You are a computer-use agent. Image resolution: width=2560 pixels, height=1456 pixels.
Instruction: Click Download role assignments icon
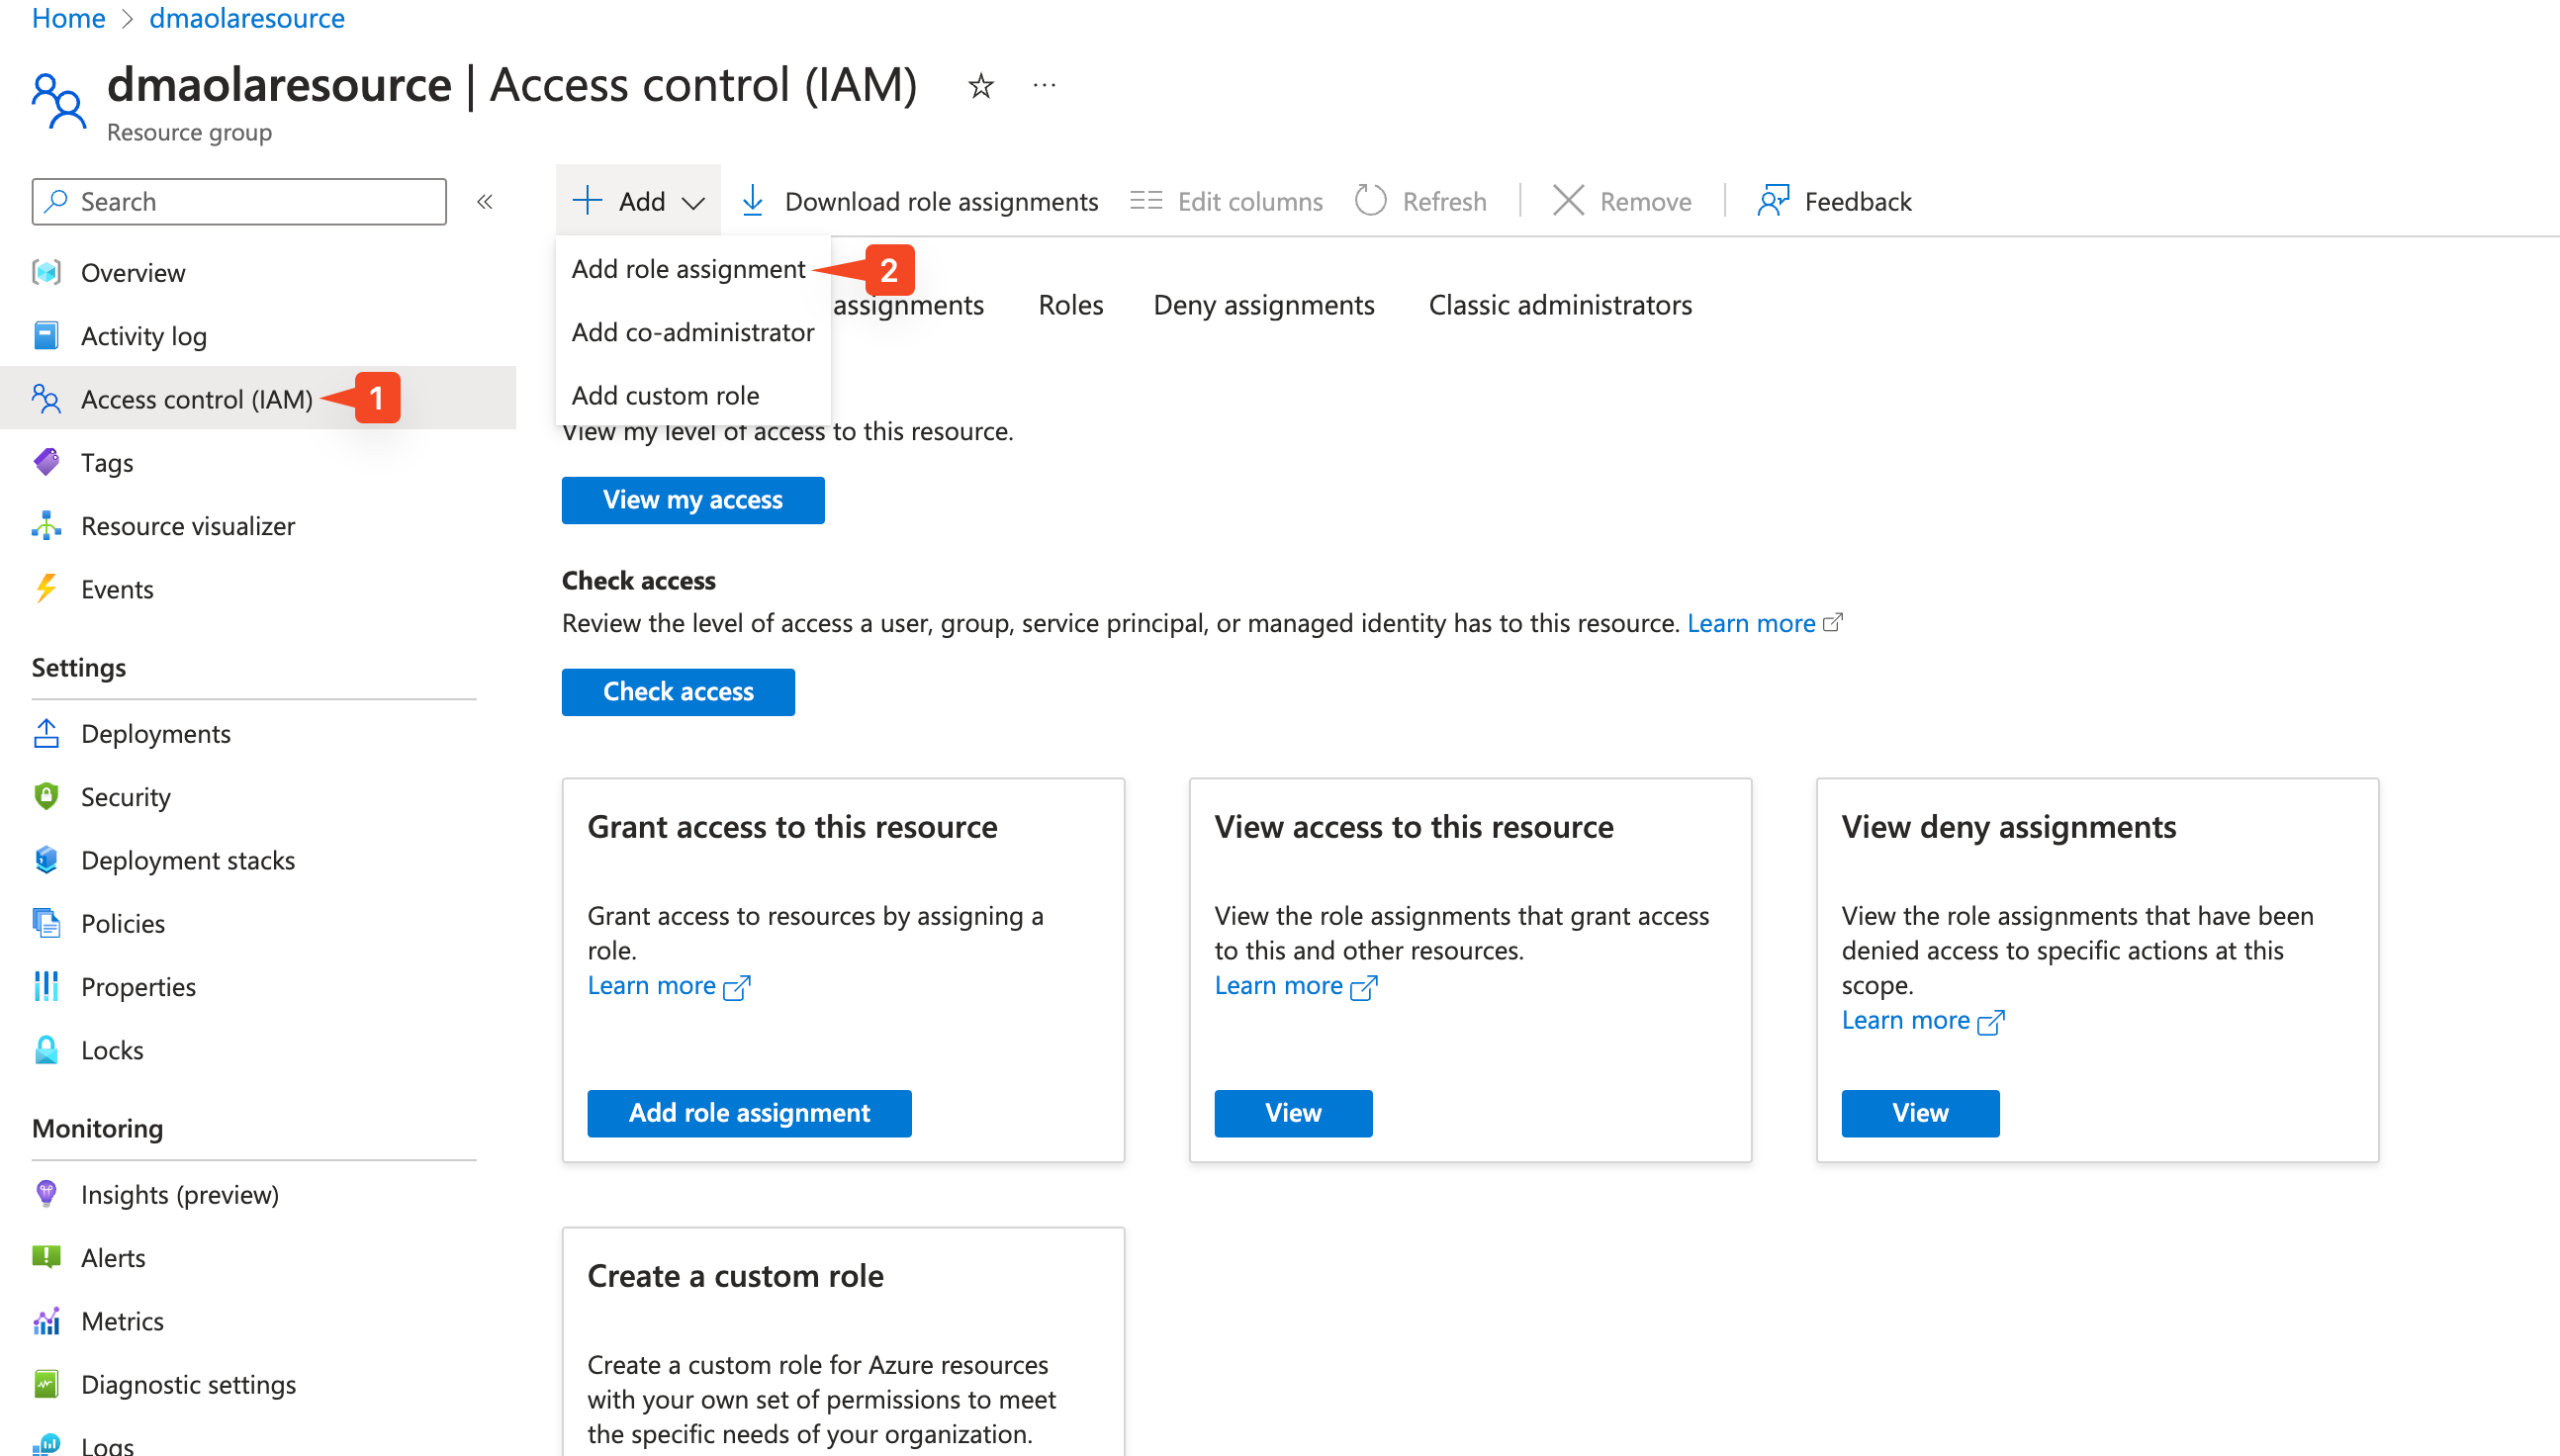pos(753,202)
